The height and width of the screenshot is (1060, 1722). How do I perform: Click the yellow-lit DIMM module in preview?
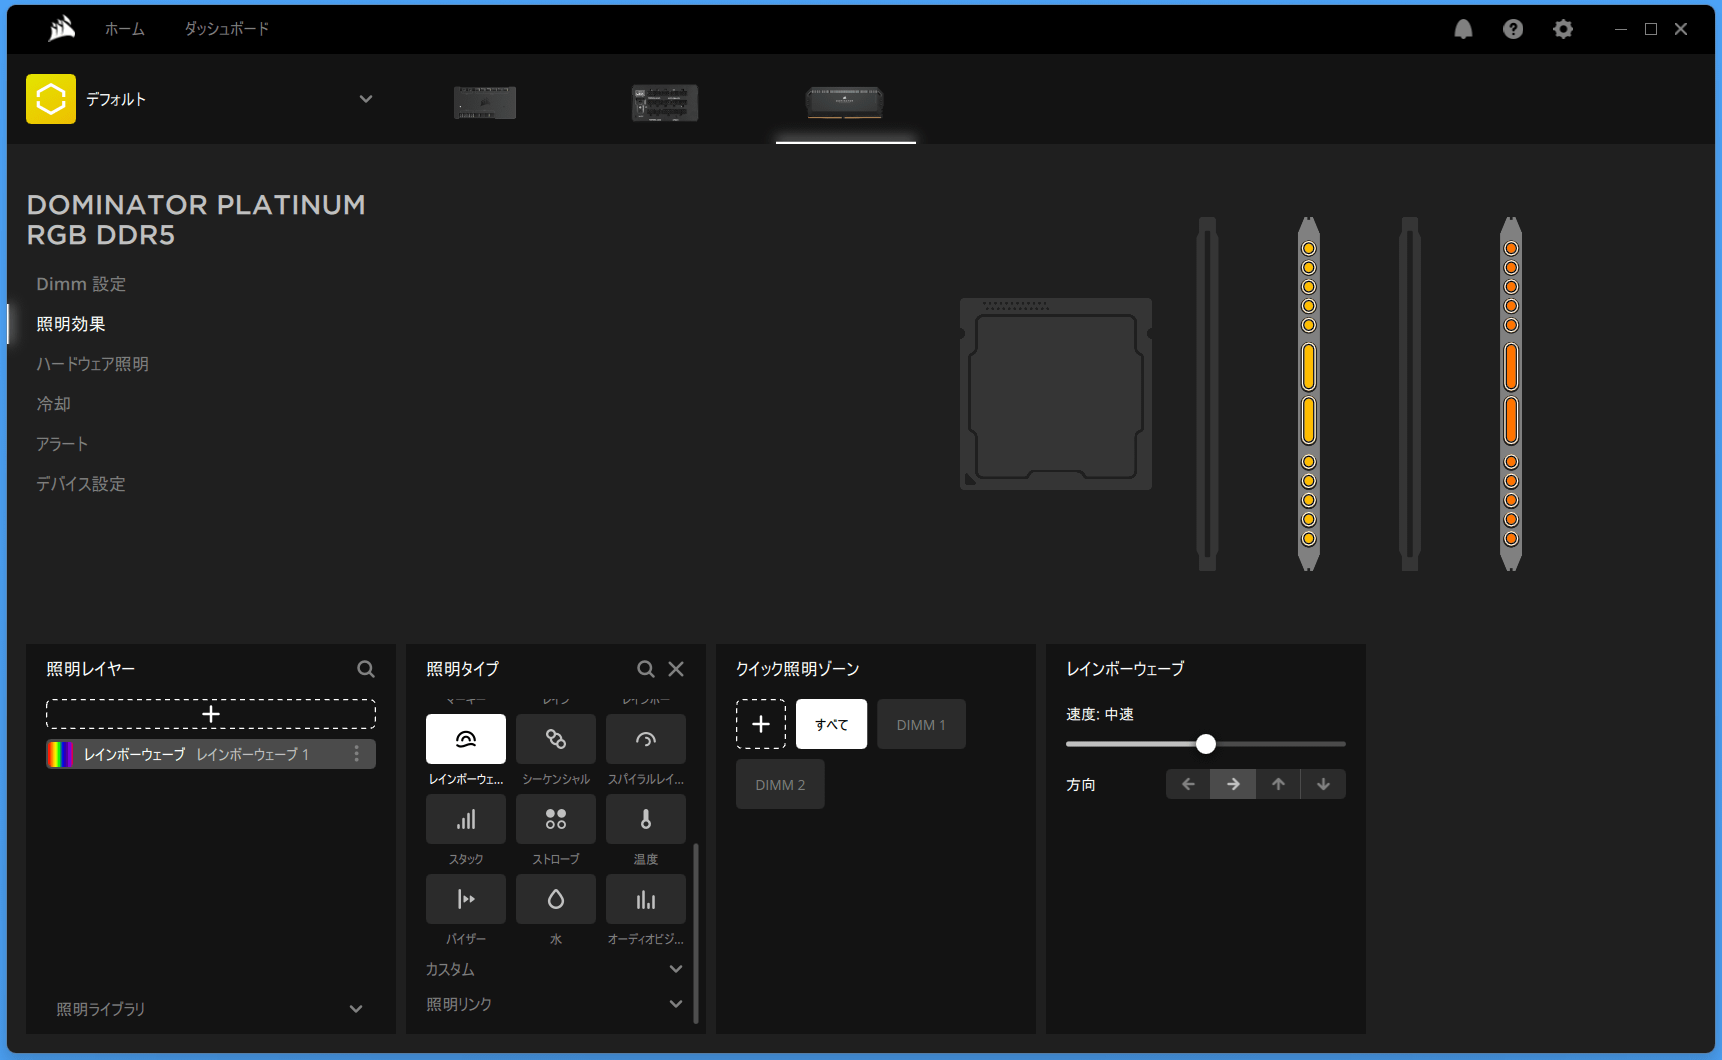click(1308, 394)
